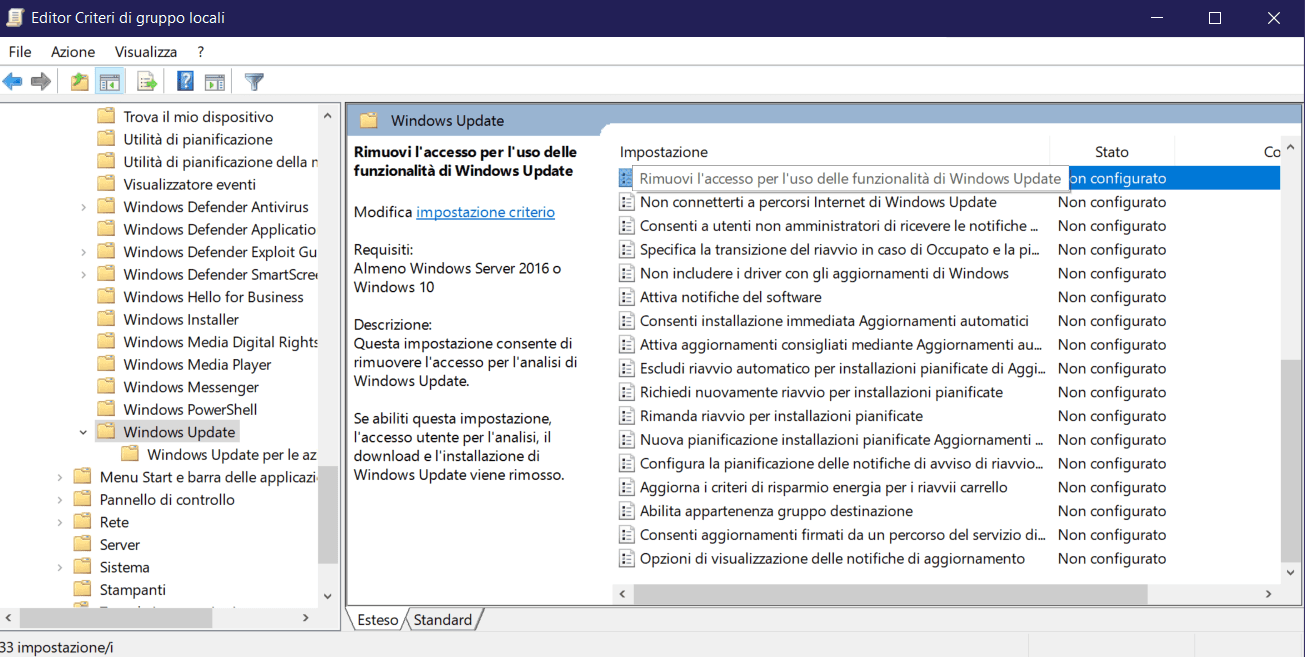The height and width of the screenshot is (657, 1305).
Task: Open the Azione menu
Action: pos(73,51)
